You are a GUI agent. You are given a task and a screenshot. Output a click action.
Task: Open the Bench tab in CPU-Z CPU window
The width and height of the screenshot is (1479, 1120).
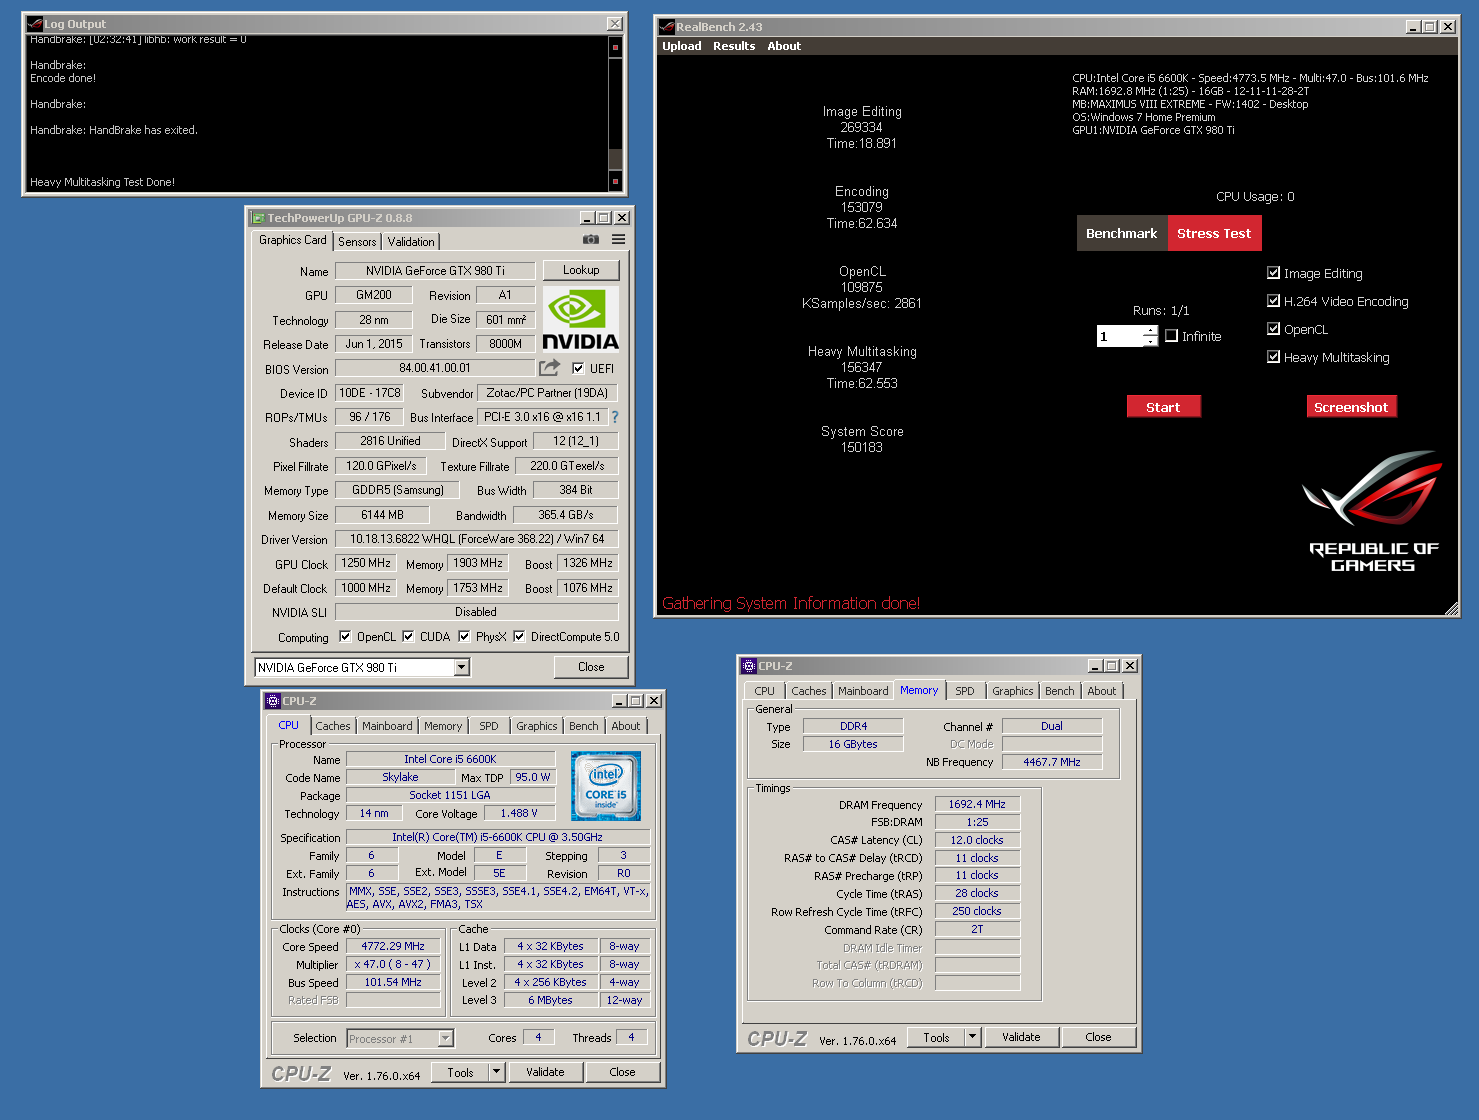584,727
